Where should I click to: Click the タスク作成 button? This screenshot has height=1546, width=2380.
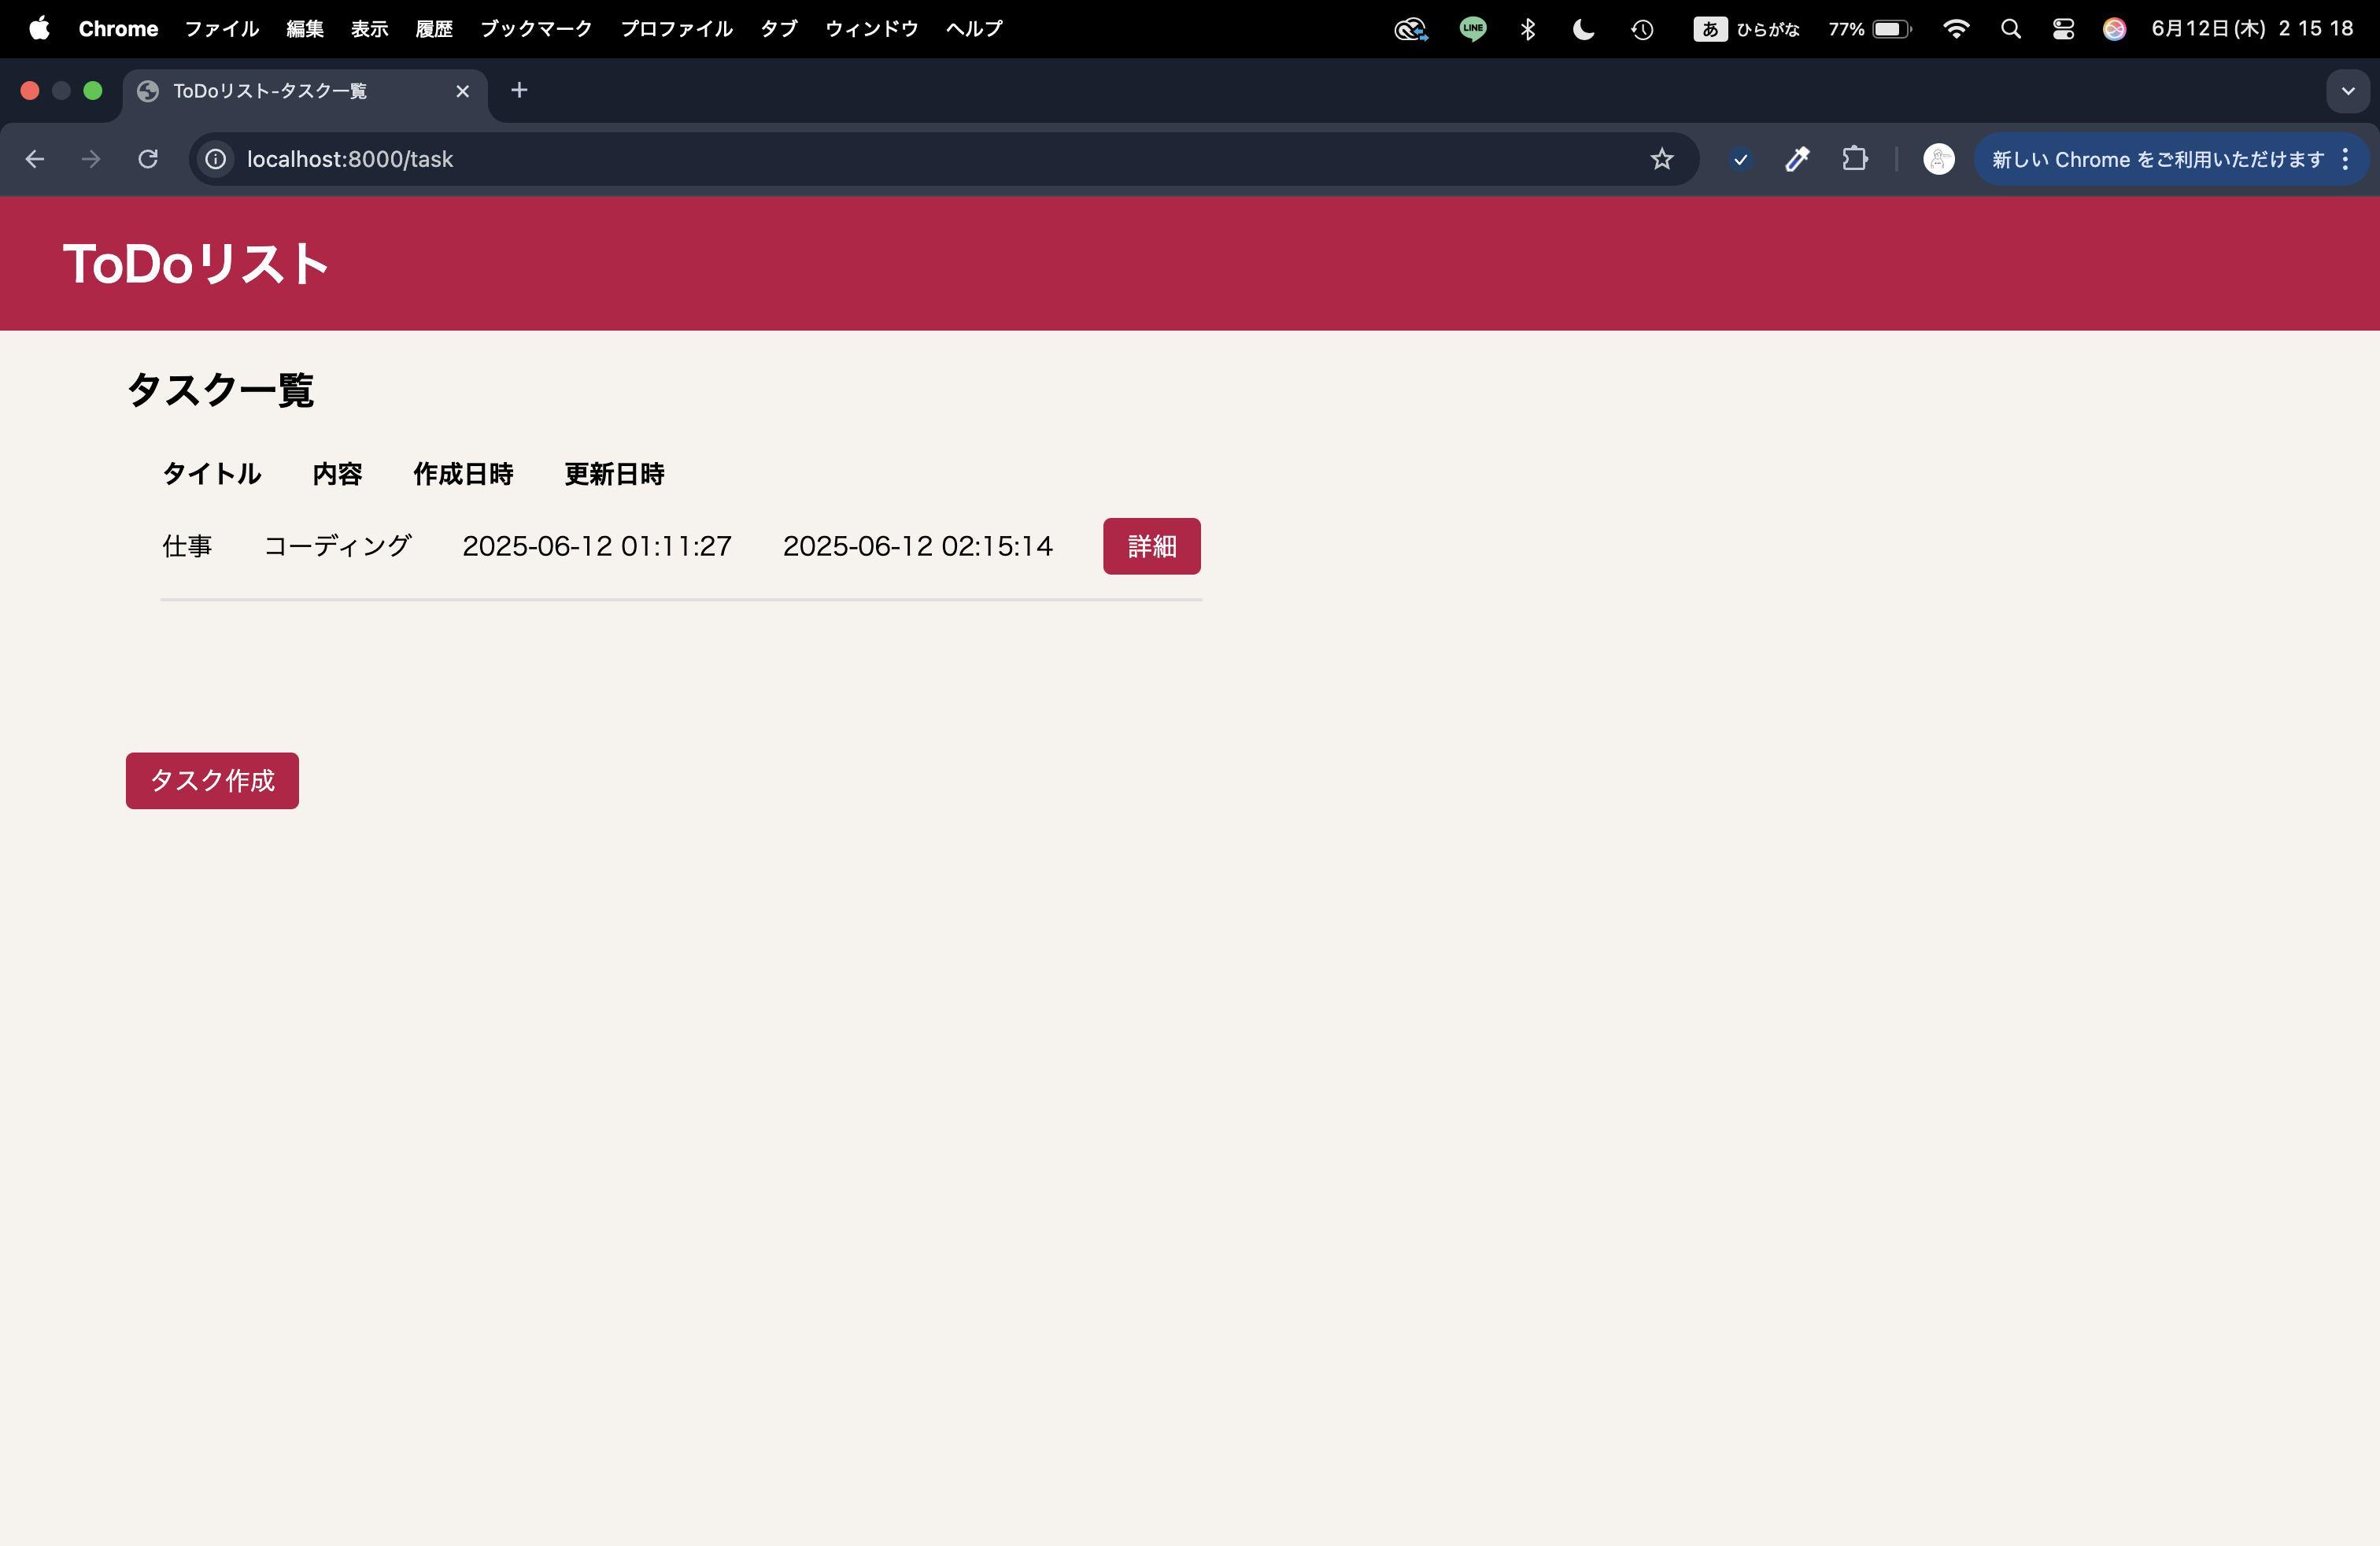(x=212, y=780)
